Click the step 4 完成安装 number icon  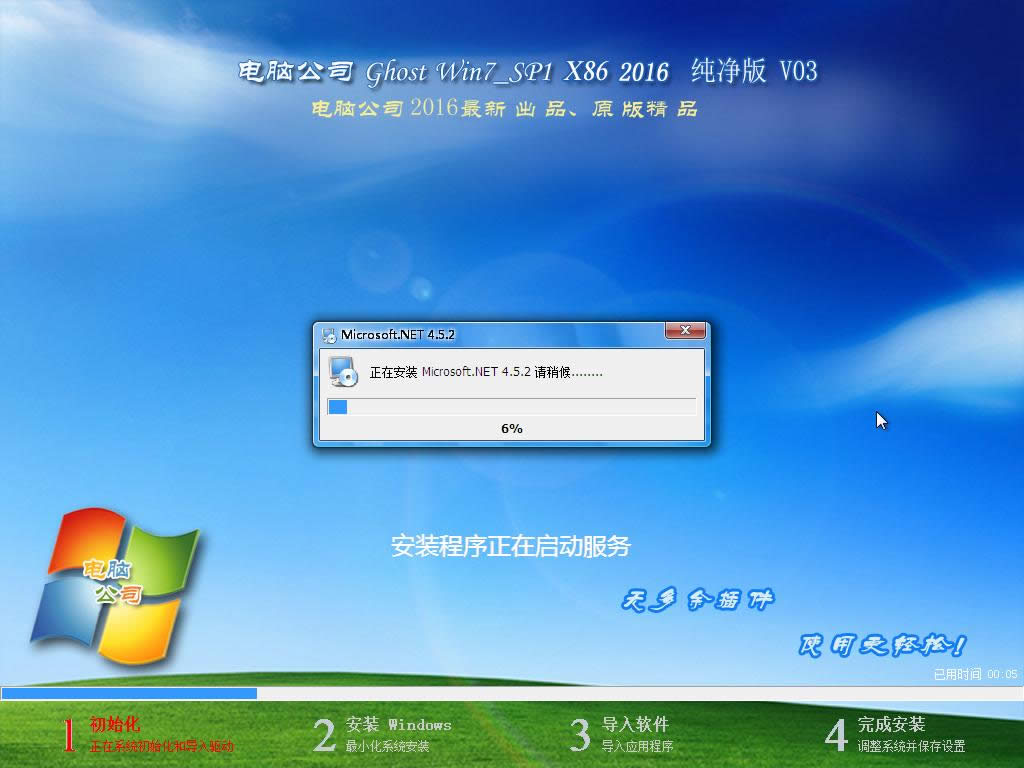[836, 733]
